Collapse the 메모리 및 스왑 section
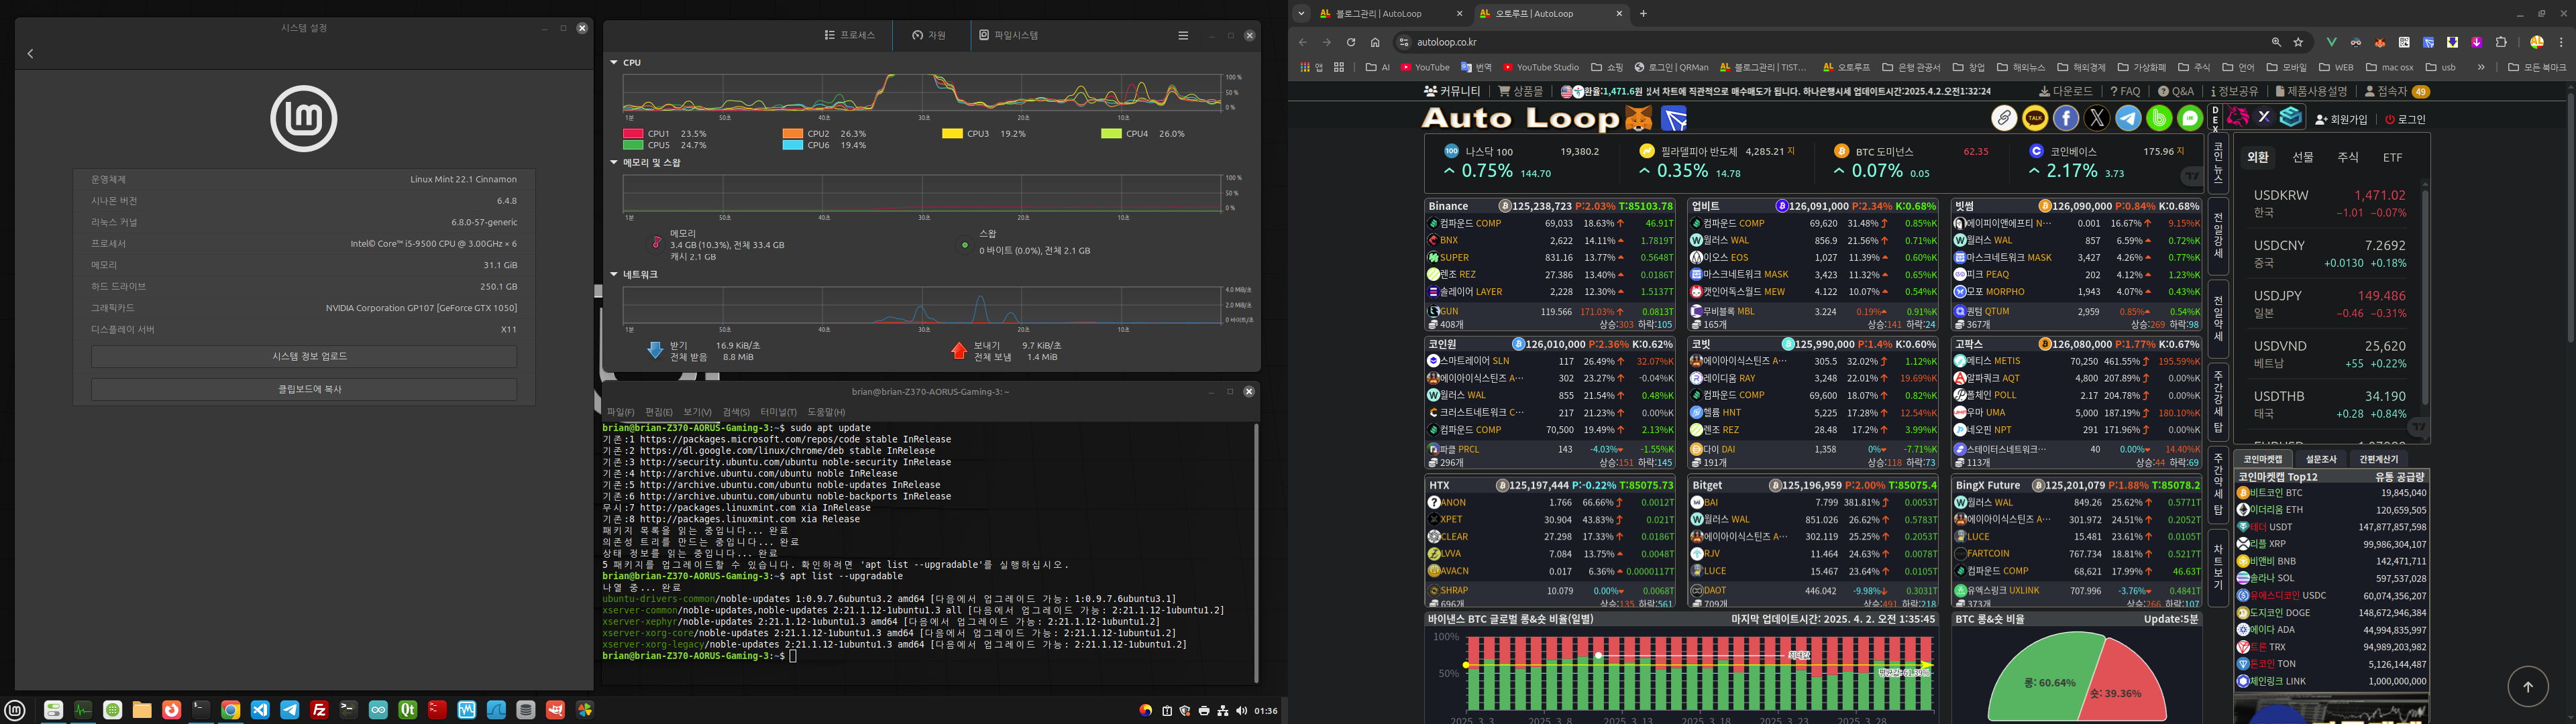 point(614,162)
